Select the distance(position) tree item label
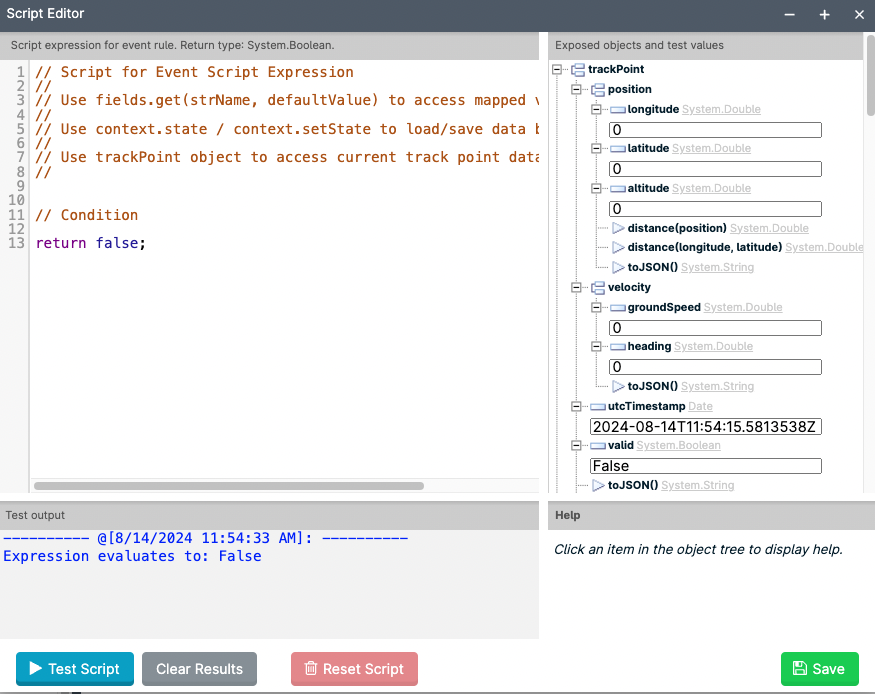Screen dimensions: 875x694 click(x=677, y=228)
